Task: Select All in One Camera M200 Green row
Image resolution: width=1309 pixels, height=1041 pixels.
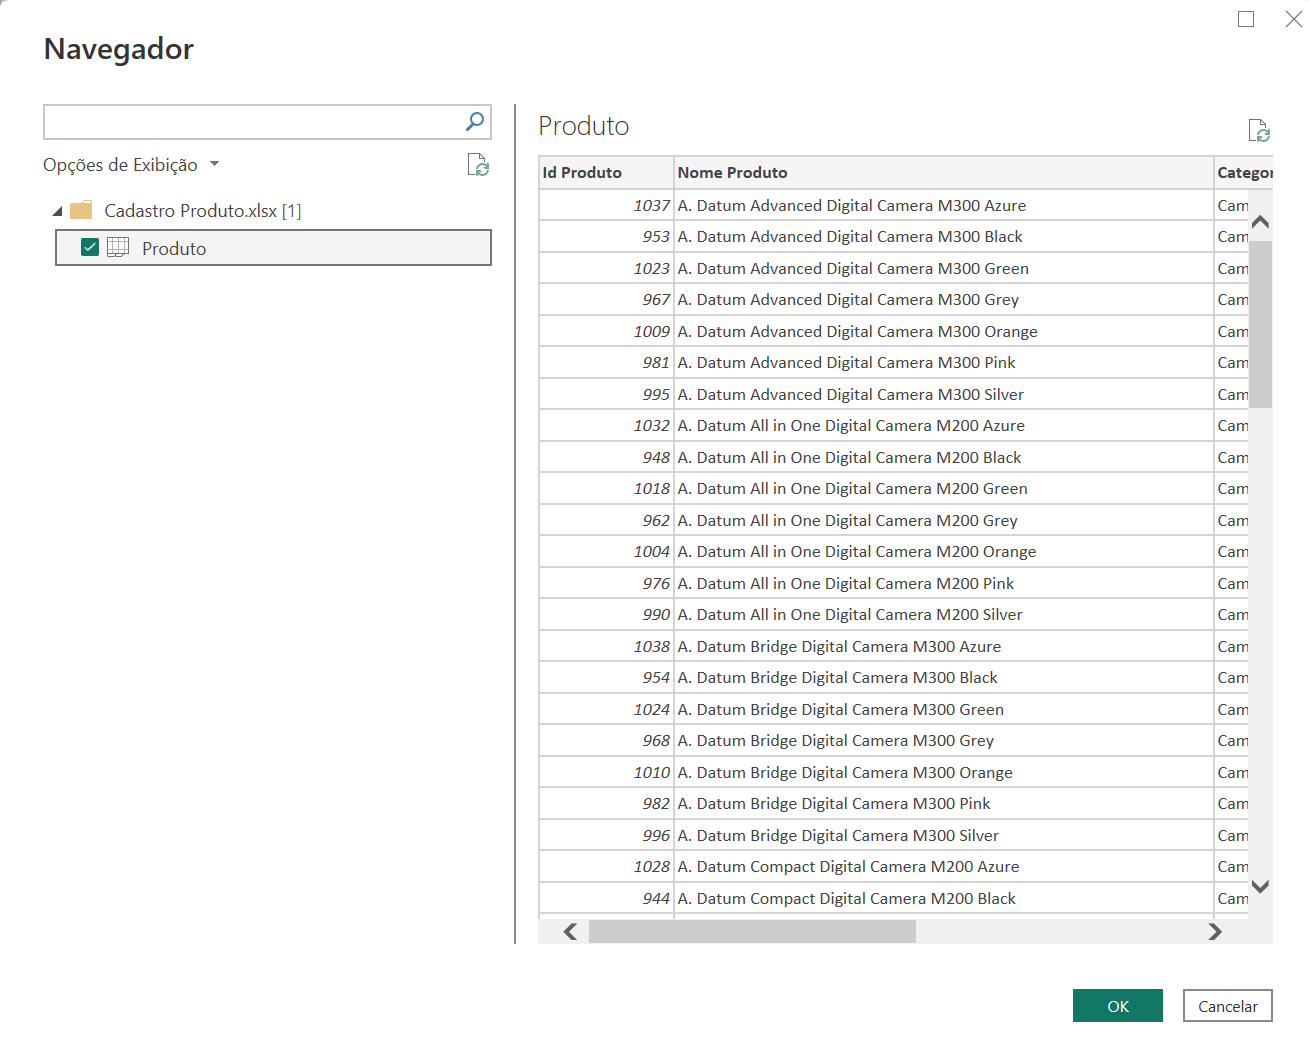Action: point(893,488)
